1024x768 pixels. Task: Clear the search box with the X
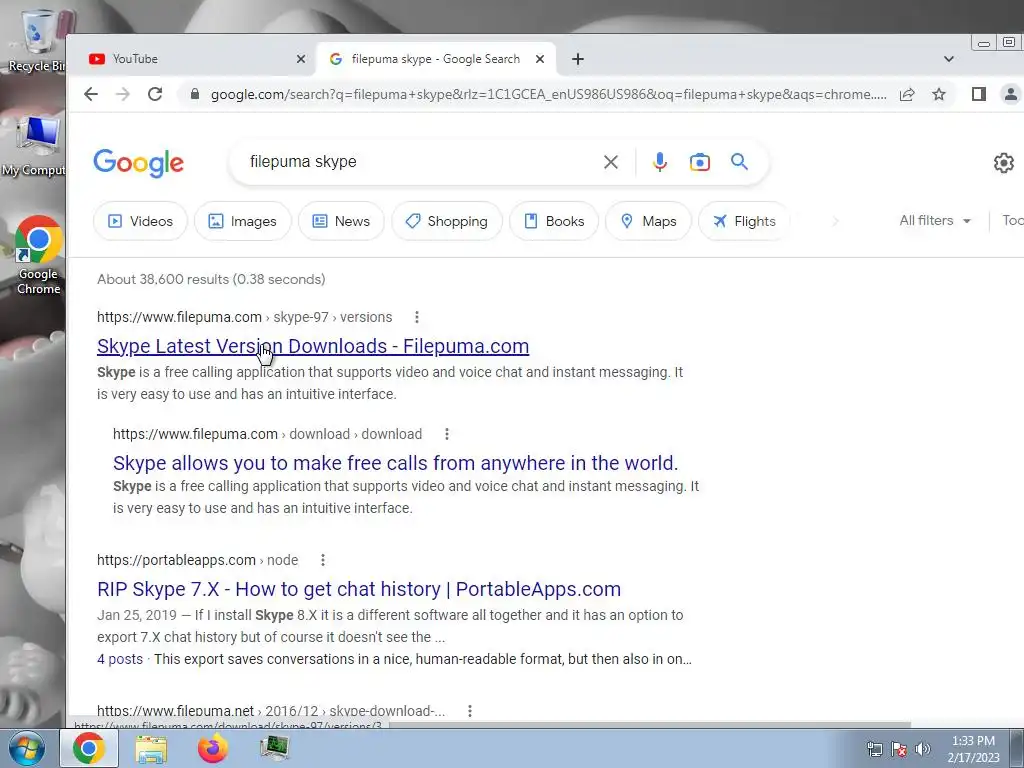pos(611,162)
